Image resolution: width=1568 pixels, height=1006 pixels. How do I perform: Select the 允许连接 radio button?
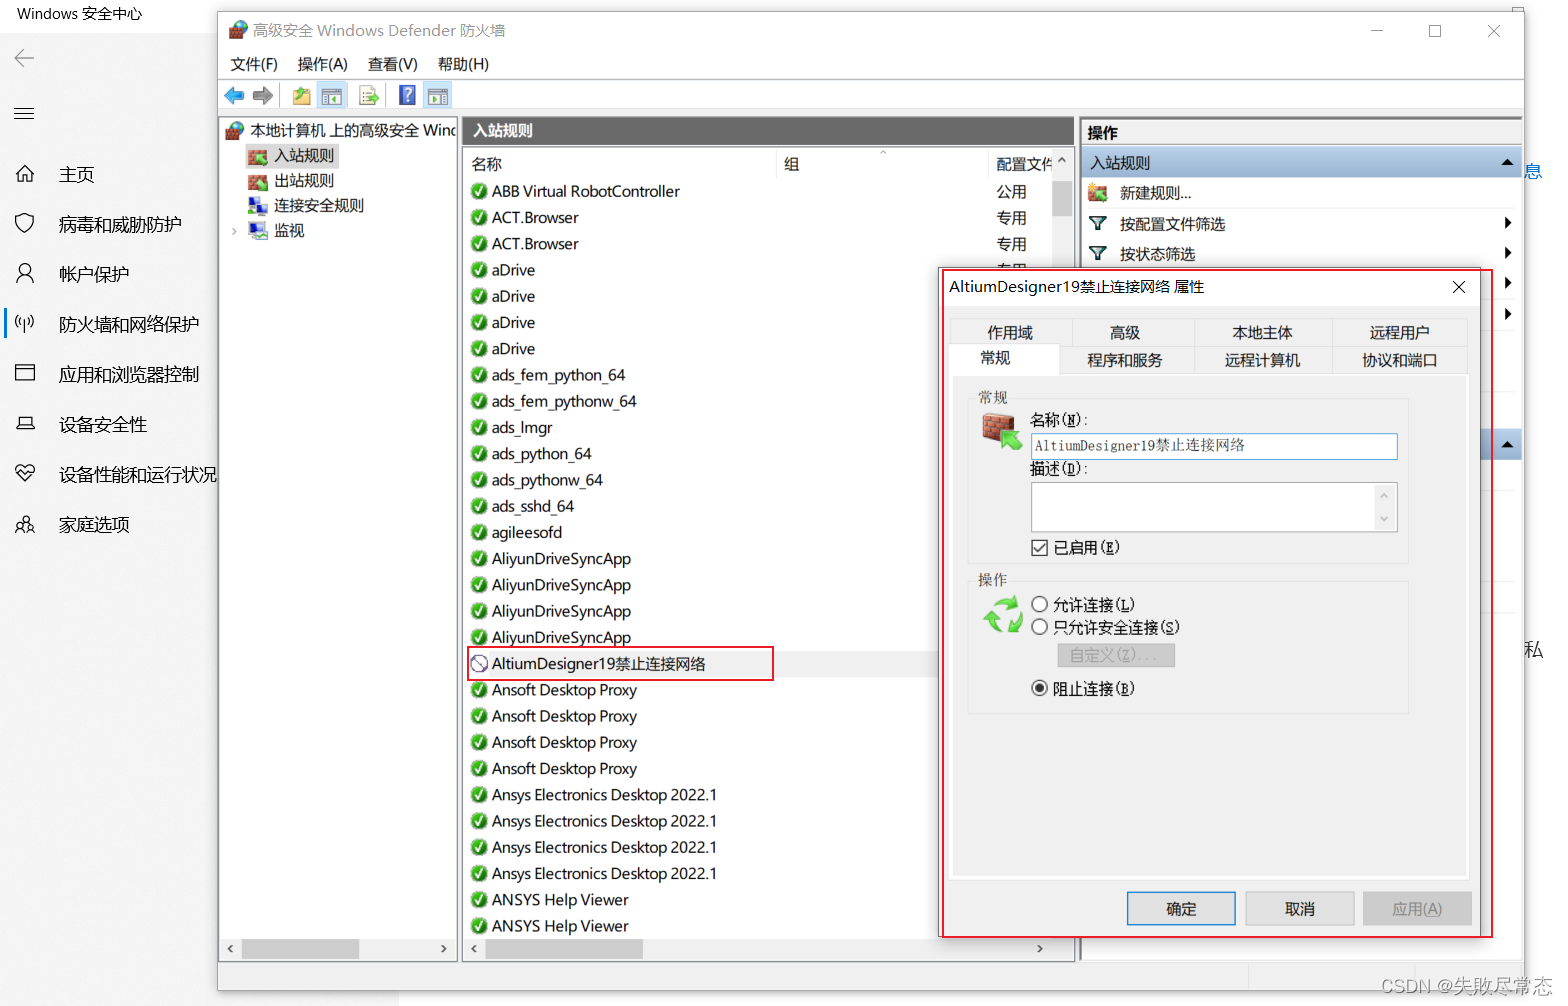pos(1040,605)
